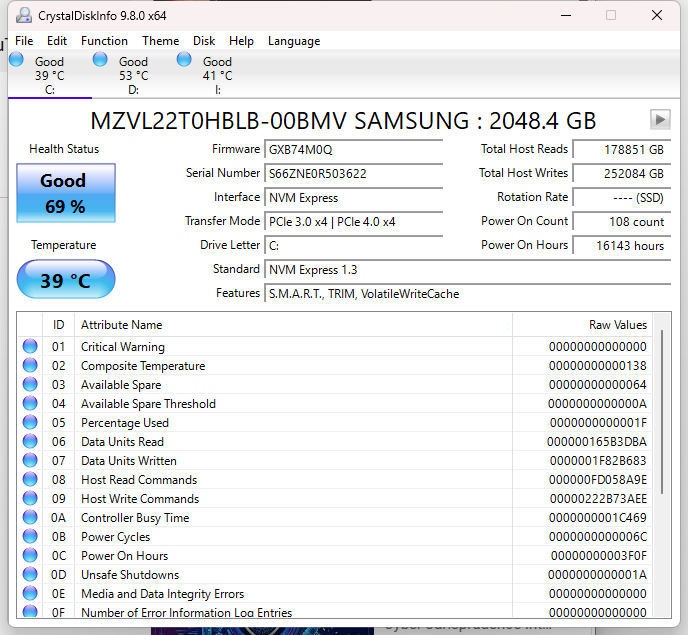Viewport: 688px width, 635px height.
Task: Click the status orb for Host Read Commands
Action: [x=30, y=479]
